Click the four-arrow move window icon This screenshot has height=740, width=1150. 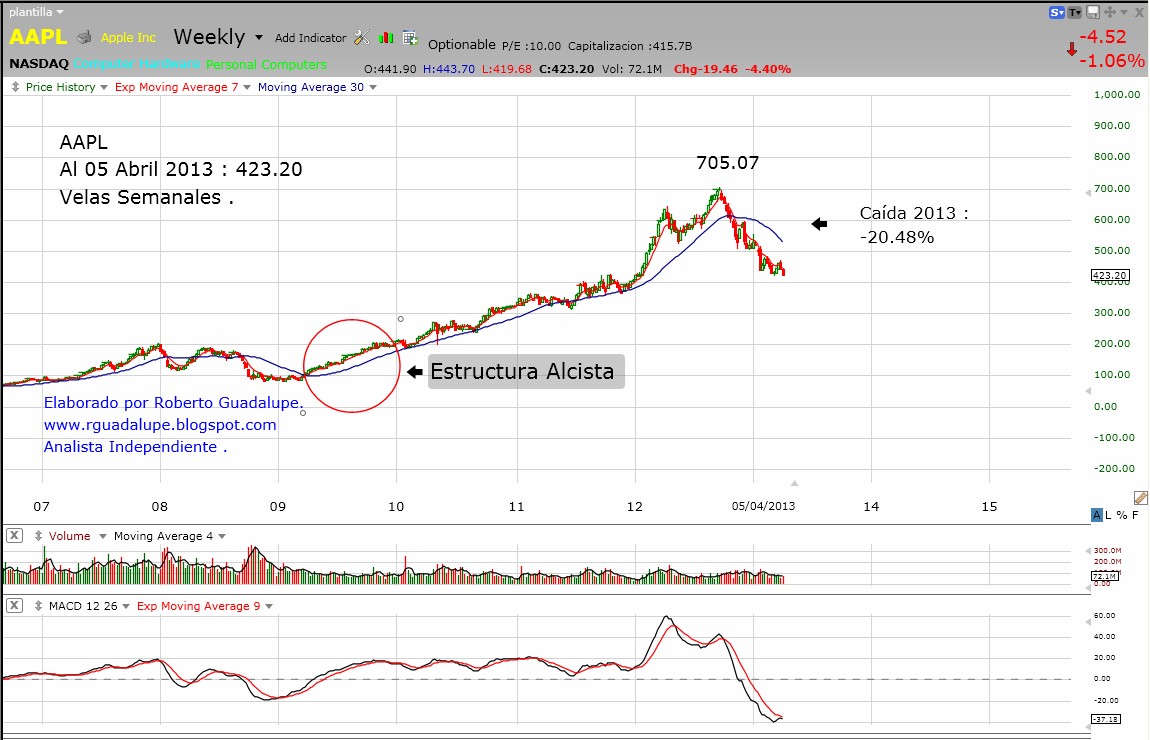point(1110,12)
